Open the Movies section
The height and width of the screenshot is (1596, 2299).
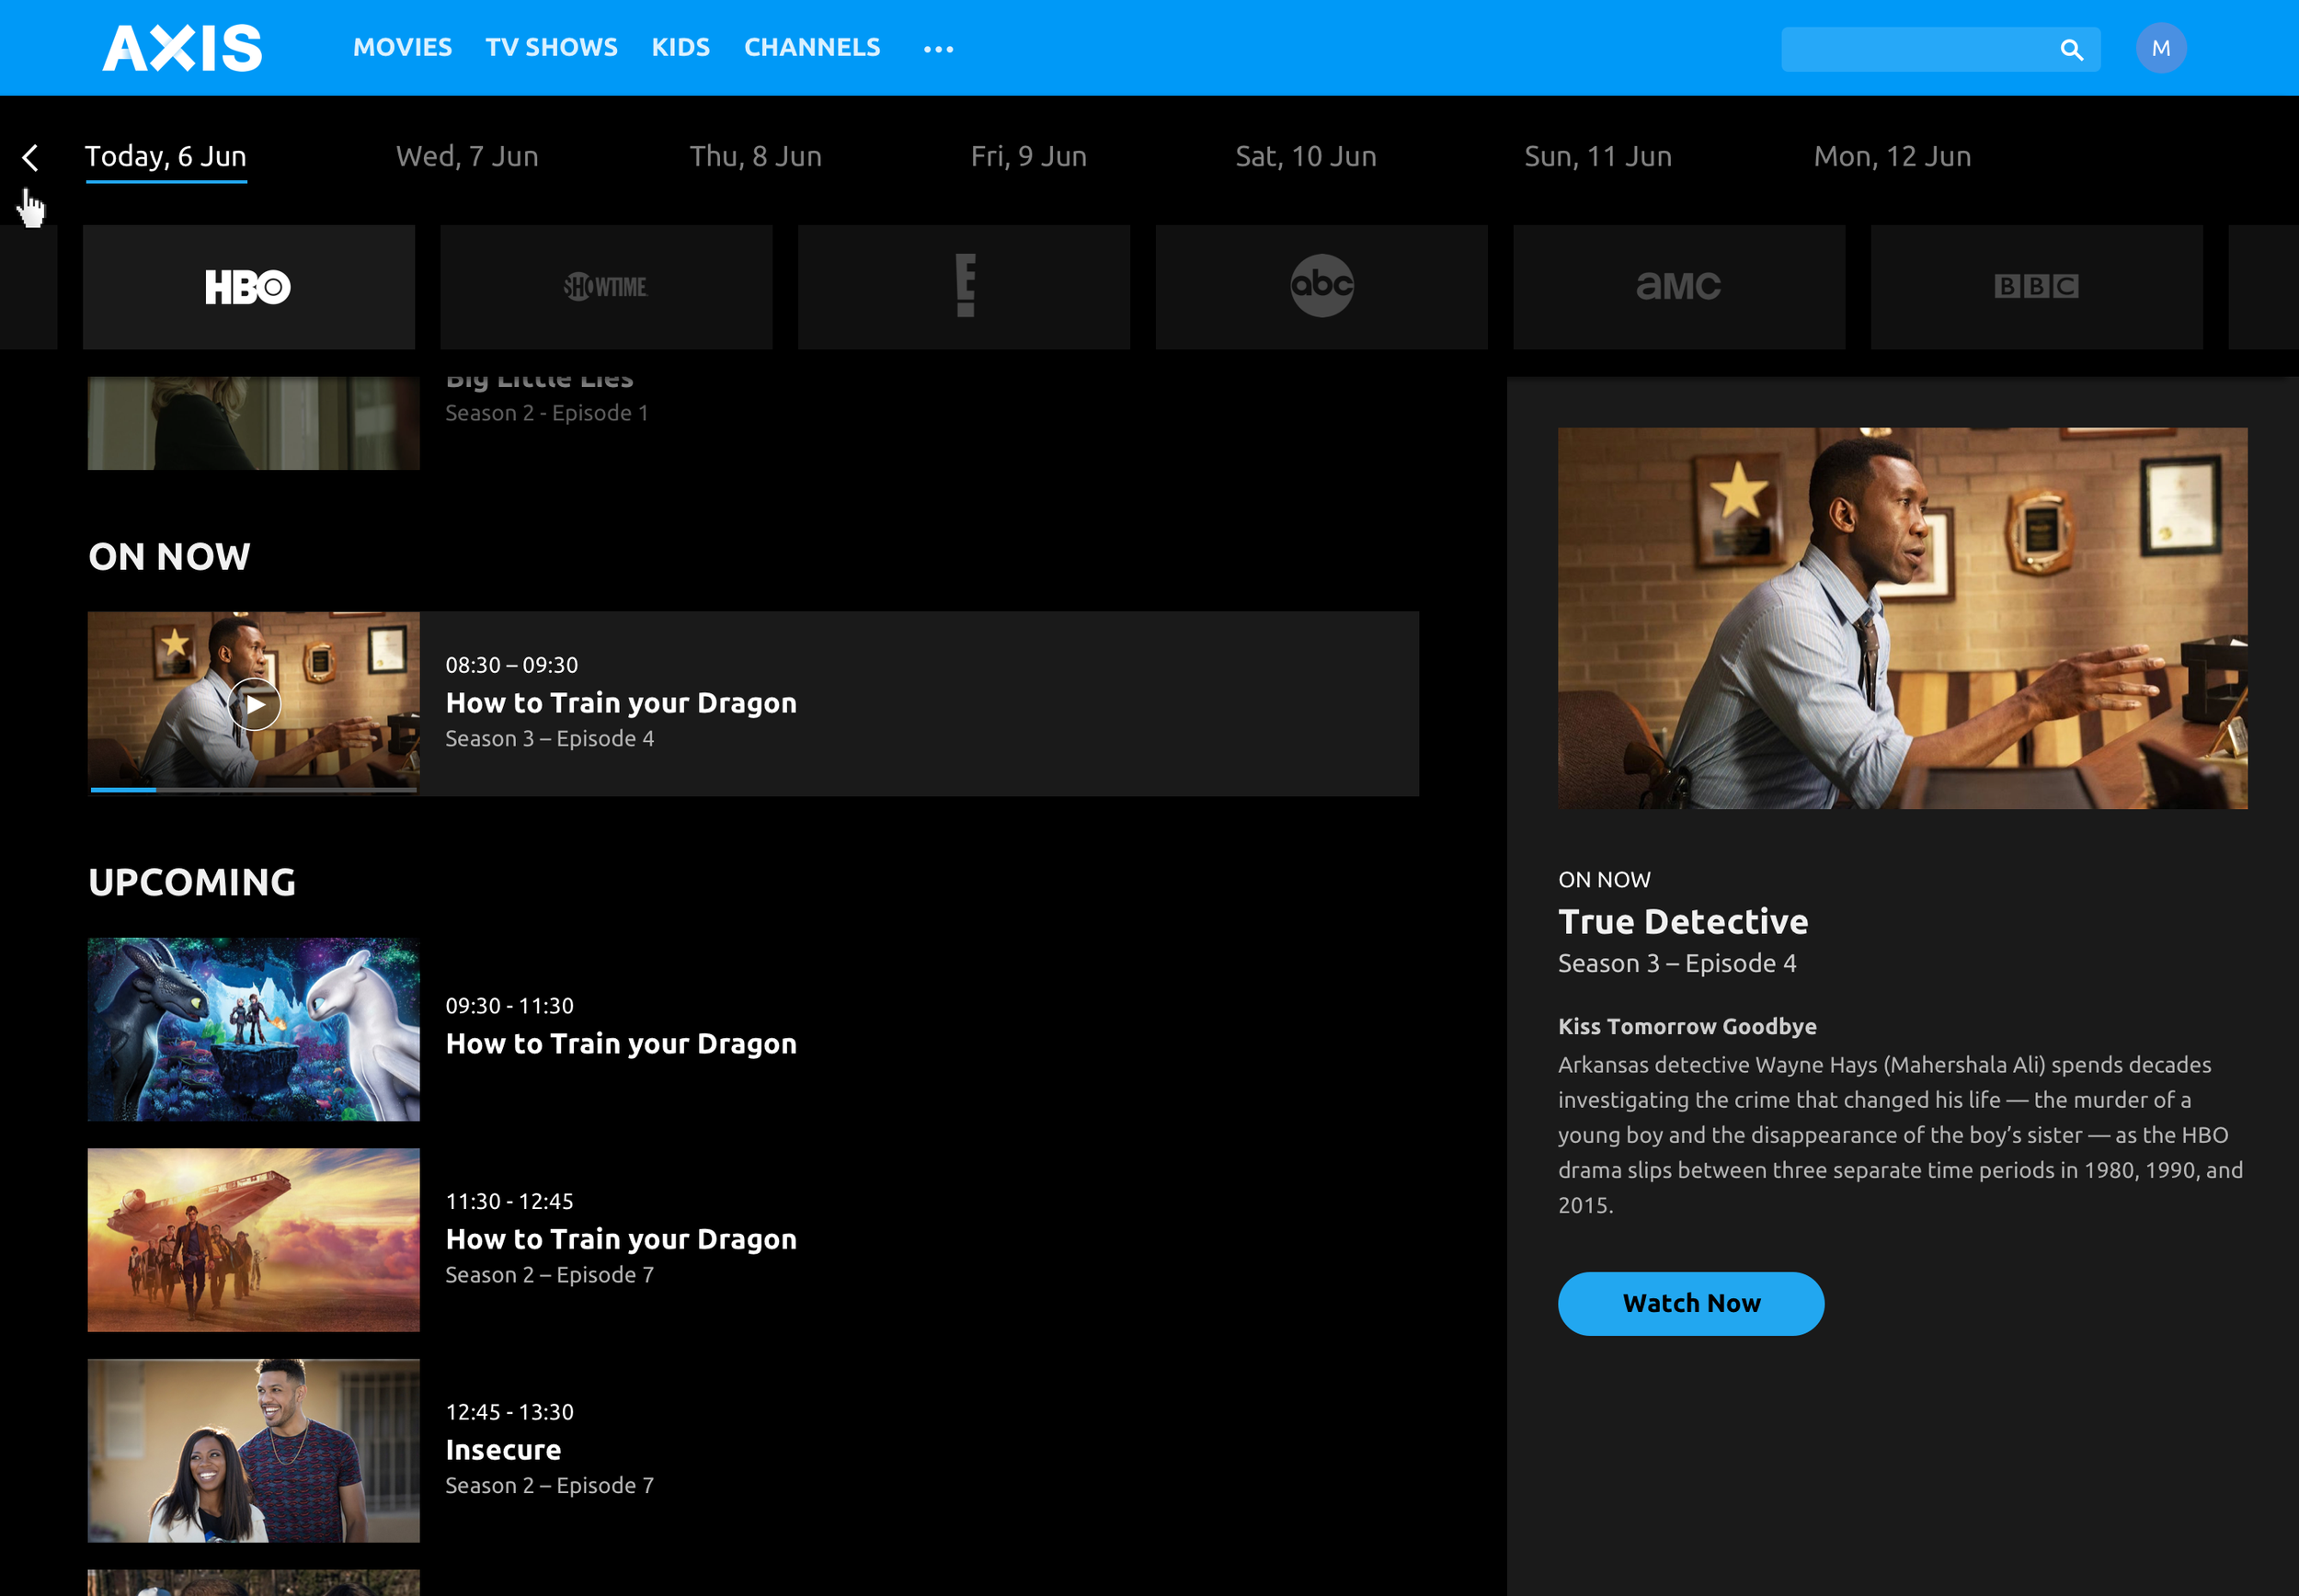pos(402,47)
